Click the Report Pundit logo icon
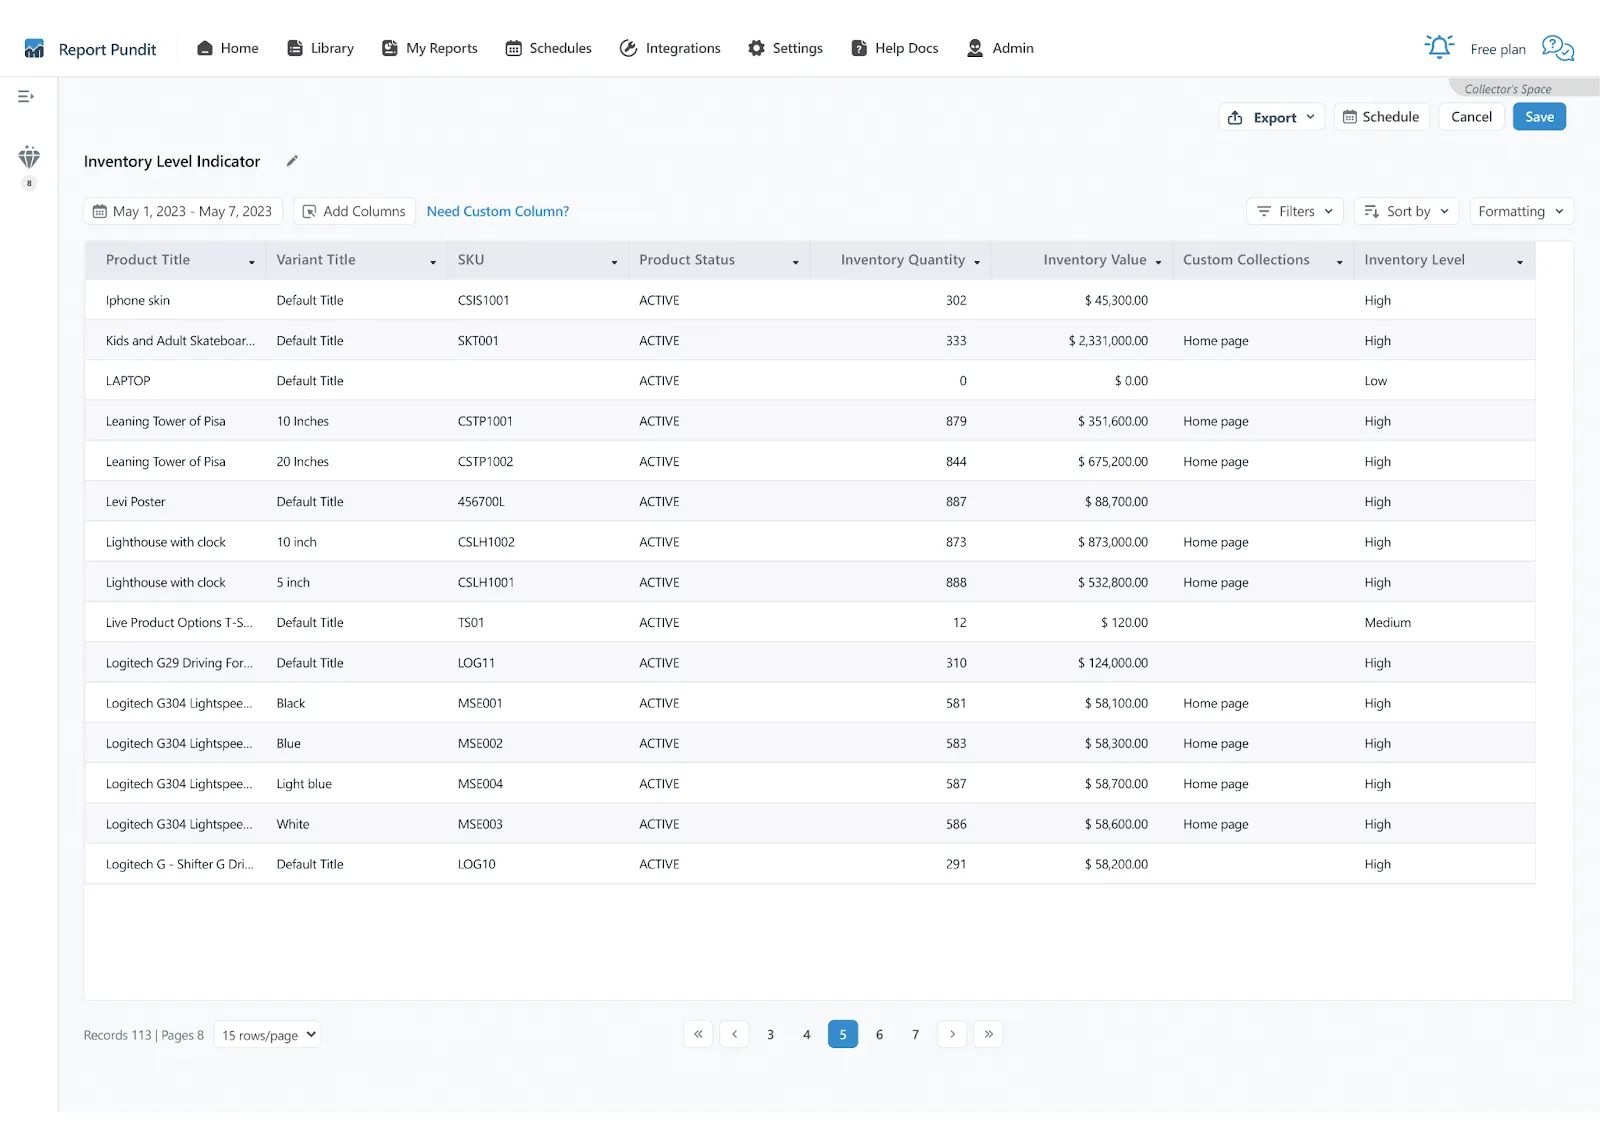Viewport: 1600px width, 1131px height. (x=34, y=49)
